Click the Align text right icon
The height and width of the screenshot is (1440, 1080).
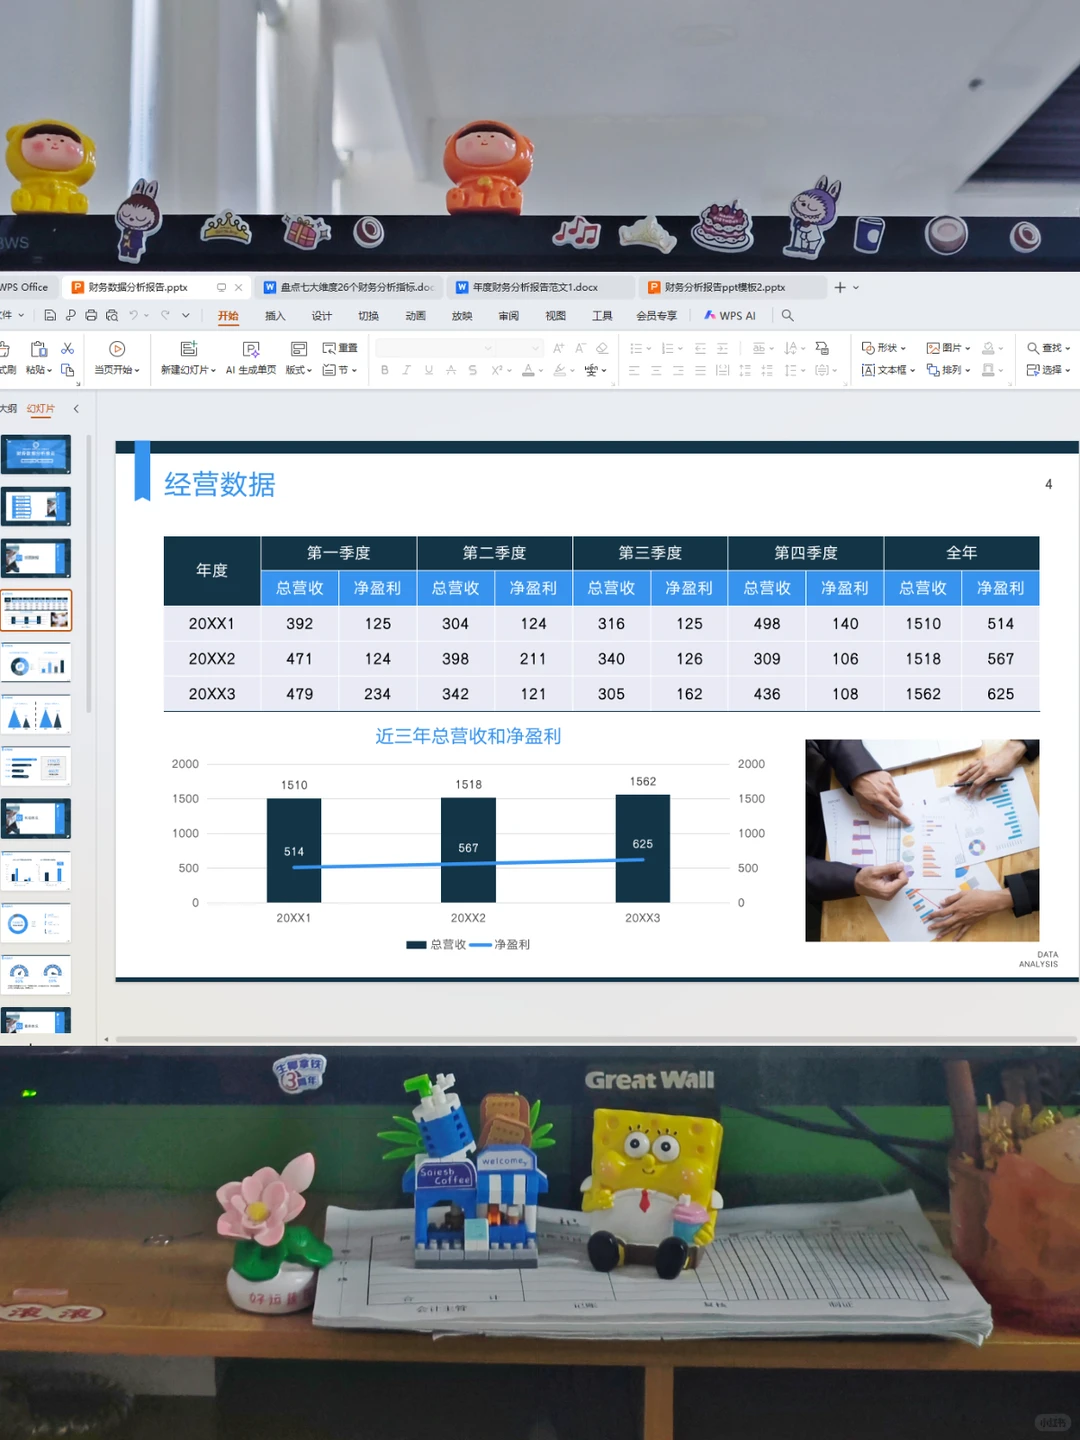click(x=678, y=370)
